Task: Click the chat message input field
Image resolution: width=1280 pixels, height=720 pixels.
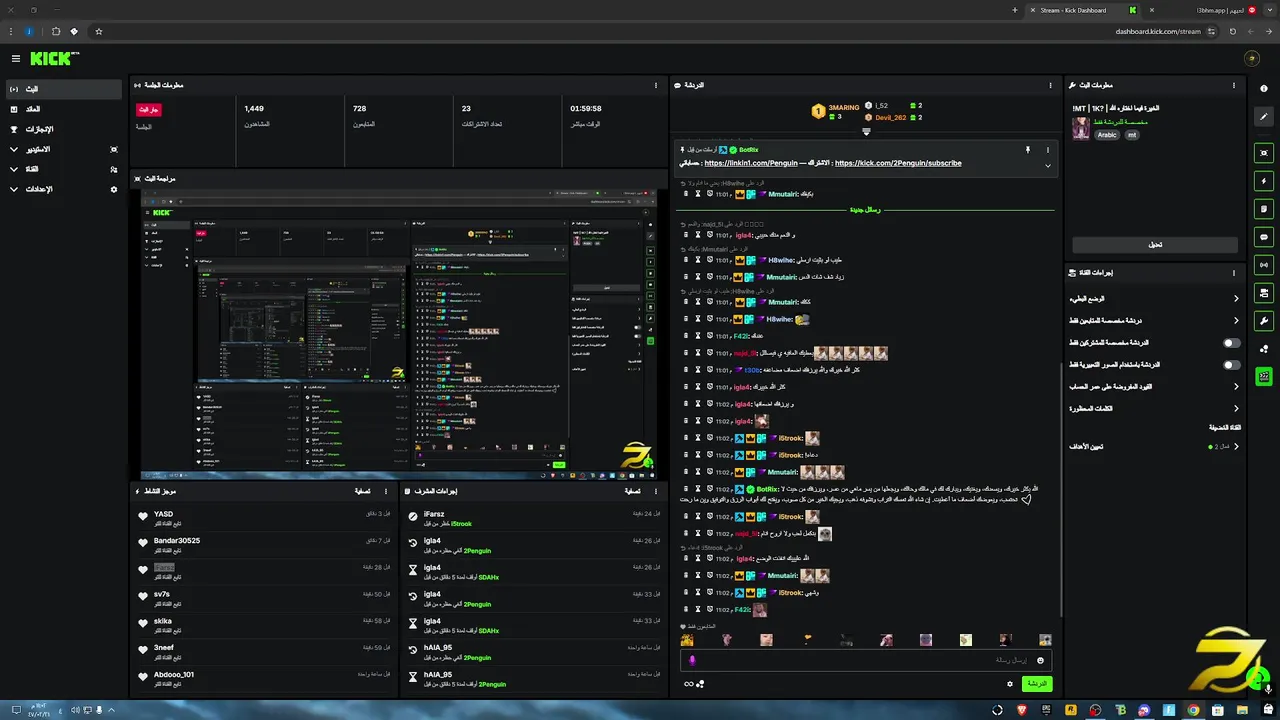Action: click(x=866, y=660)
